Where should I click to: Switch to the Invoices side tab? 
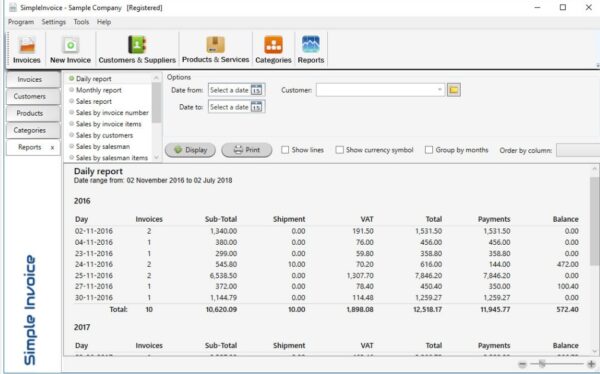pos(33,80)
